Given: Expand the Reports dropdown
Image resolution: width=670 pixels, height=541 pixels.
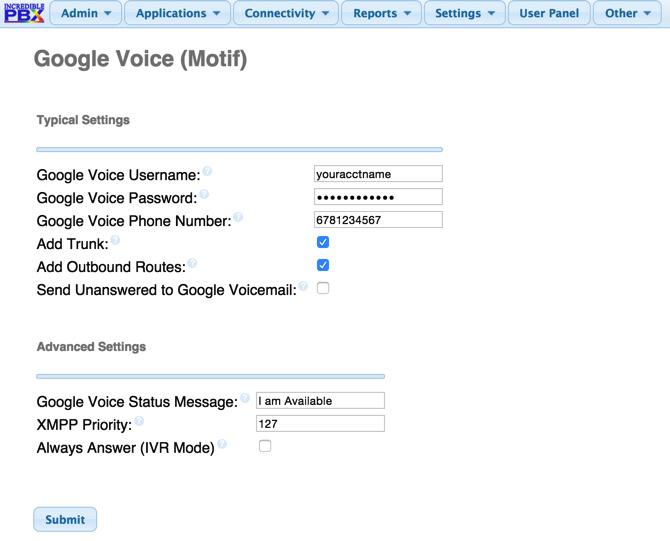Looking at the screenshot, I should click(382, 13).
